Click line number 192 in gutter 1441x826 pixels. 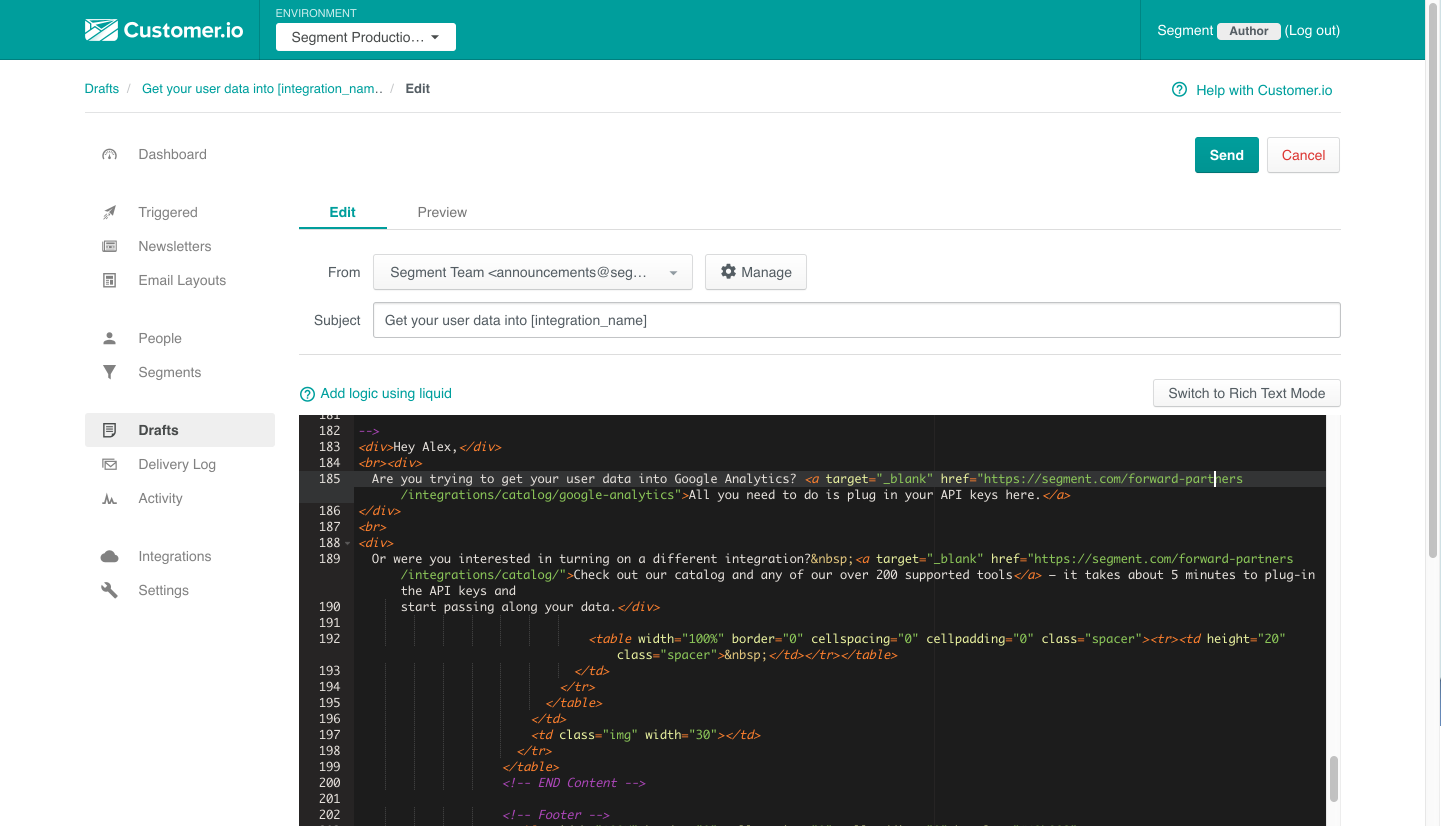(x=330, y=639)
